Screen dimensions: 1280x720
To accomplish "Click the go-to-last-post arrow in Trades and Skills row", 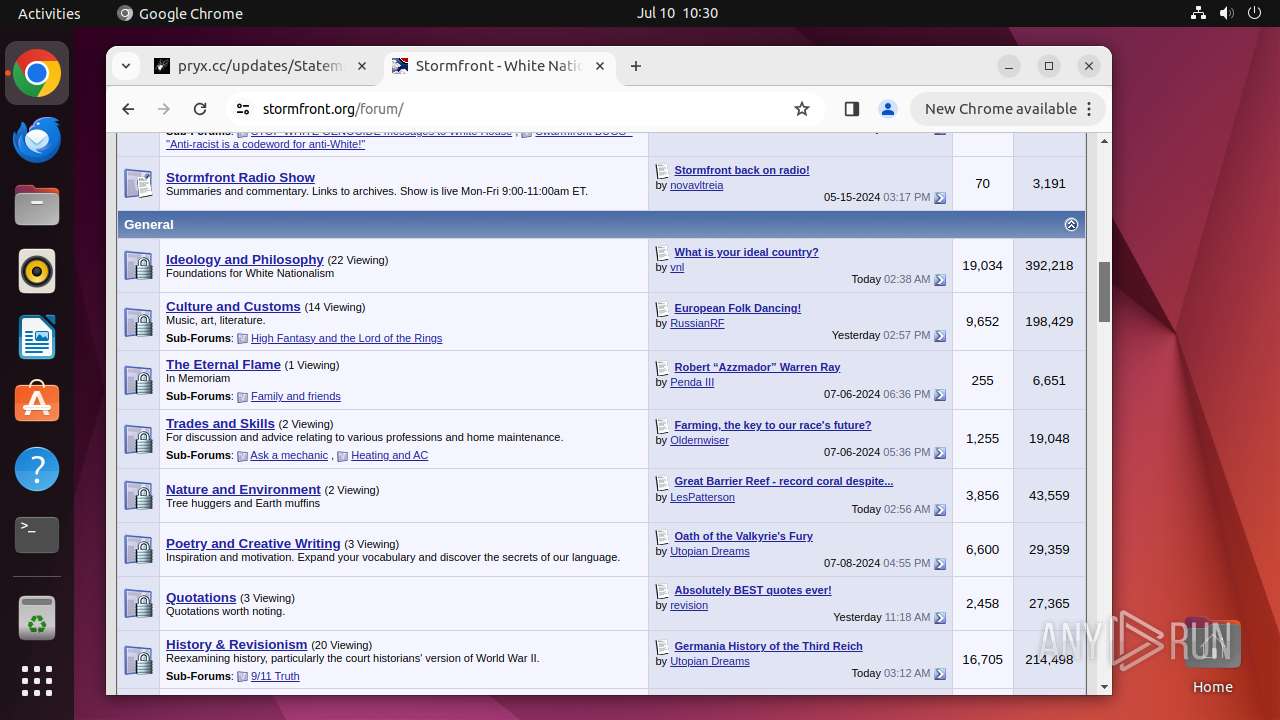I will [x=940, y=453].
